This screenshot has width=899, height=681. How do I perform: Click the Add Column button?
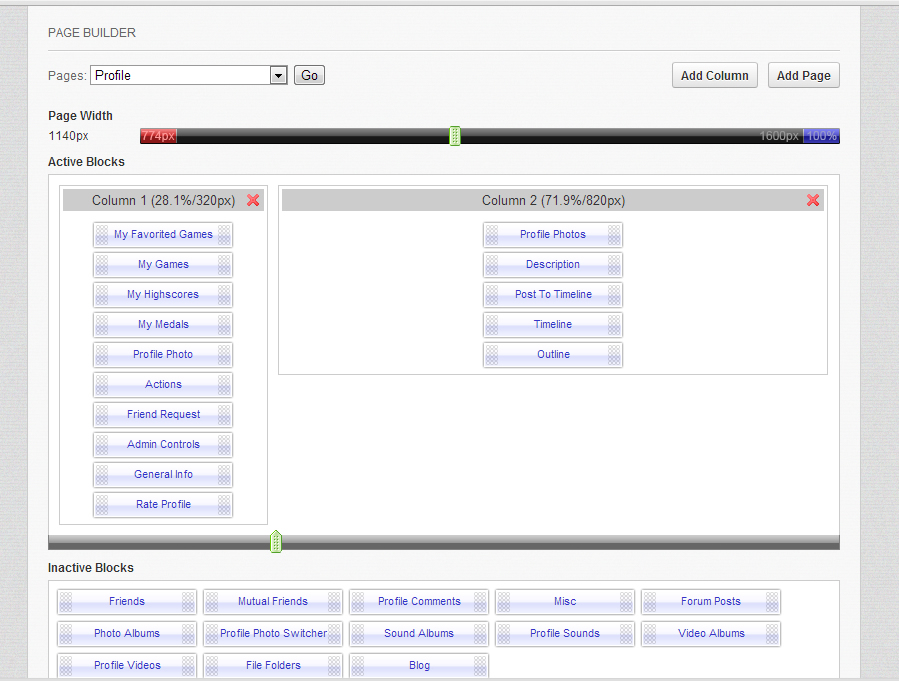tap(714, 75)
